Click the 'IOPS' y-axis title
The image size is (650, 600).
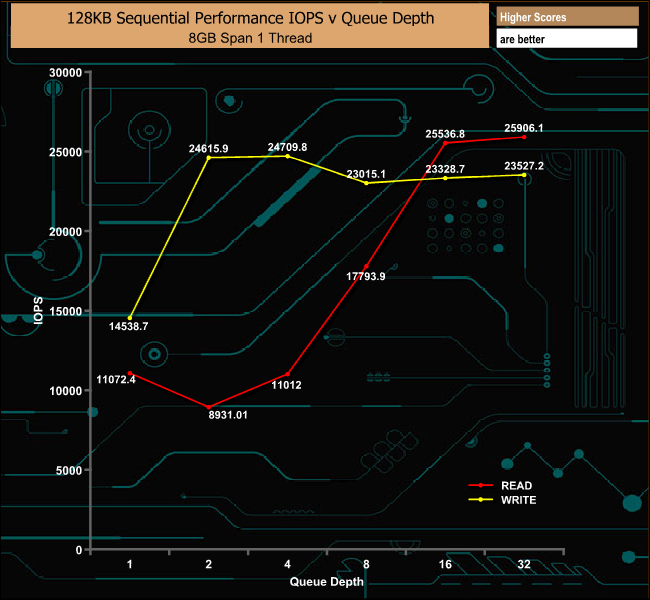(x=38, y=311)
